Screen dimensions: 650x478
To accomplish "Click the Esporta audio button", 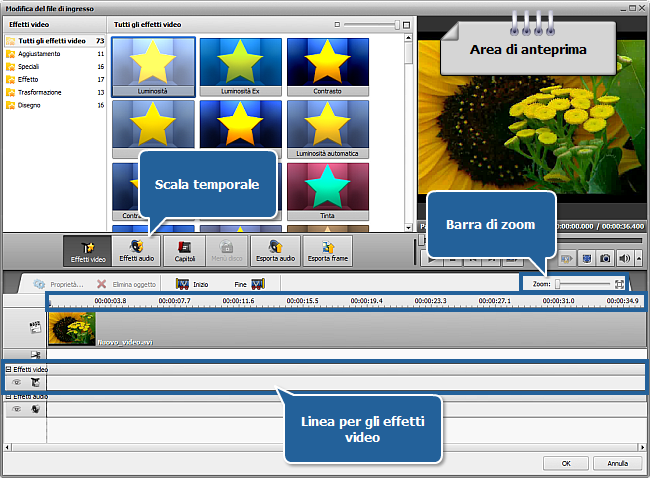I will pos(276,251).
